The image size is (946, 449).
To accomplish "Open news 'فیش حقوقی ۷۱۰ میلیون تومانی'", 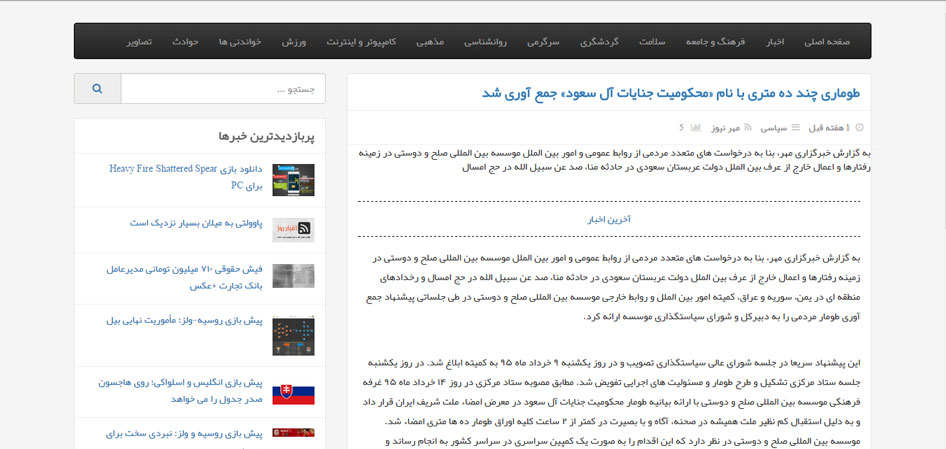I will (185, 278).
